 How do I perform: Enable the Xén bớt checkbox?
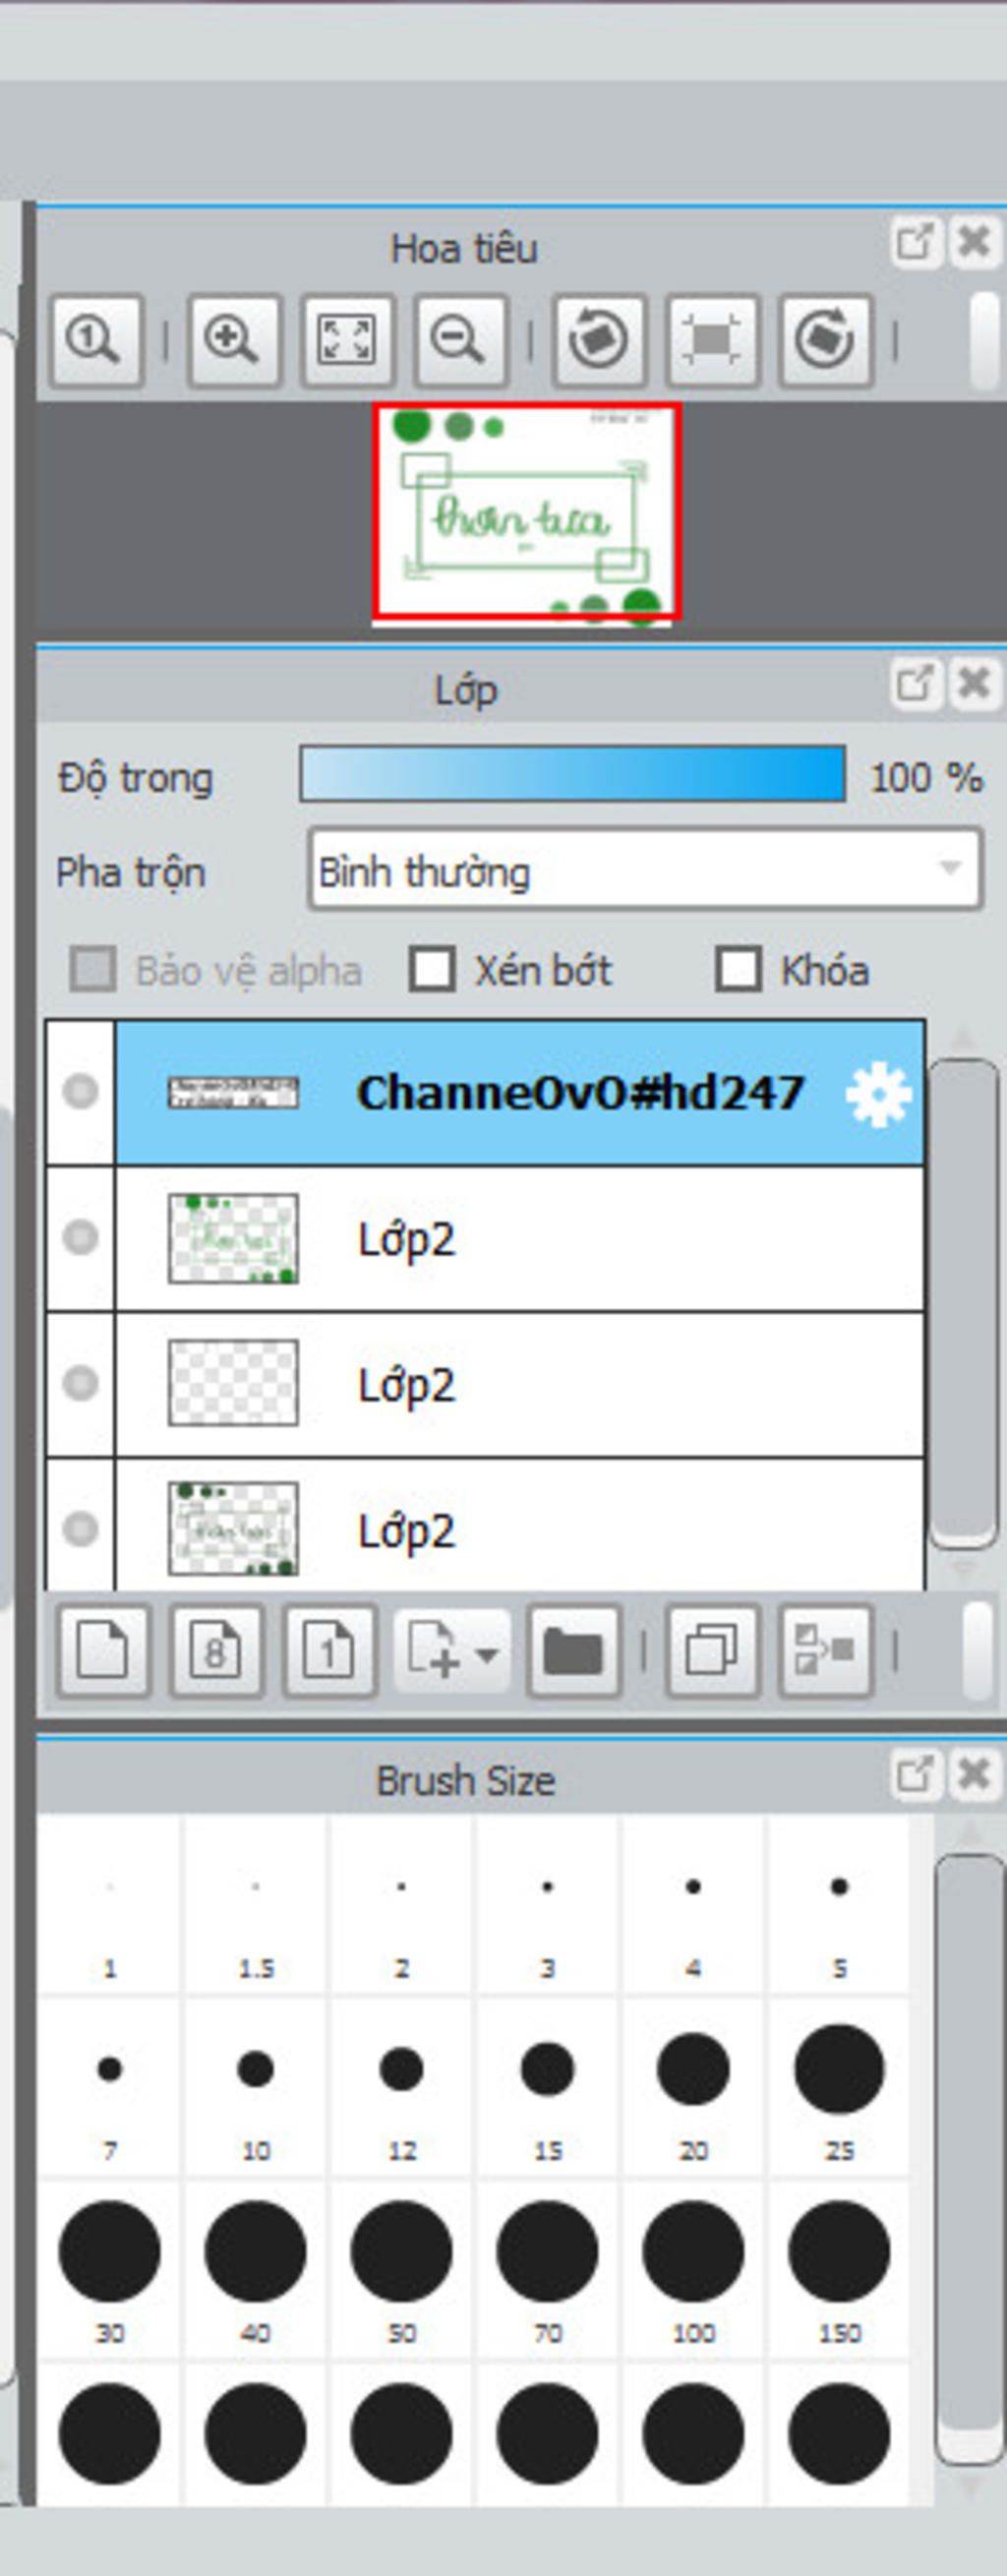coord(432,970)
